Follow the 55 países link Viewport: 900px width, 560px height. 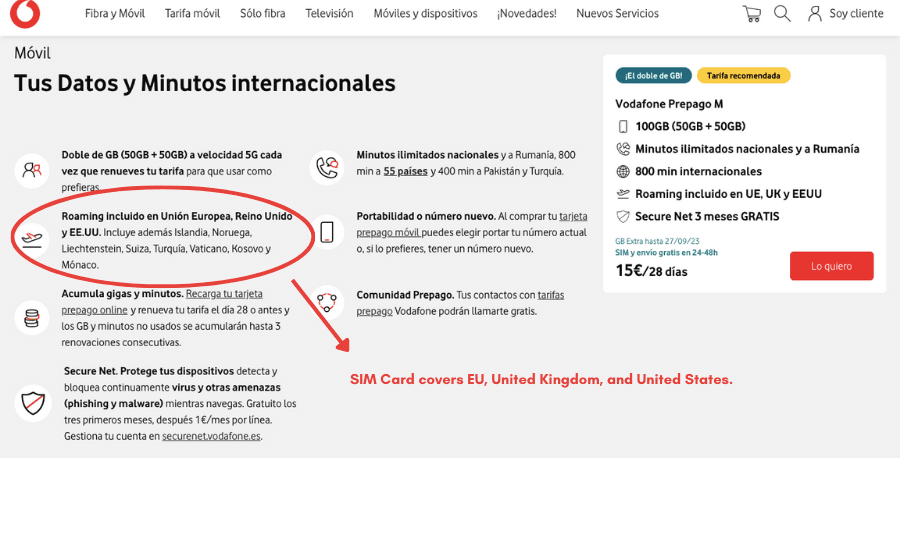click(x=405, y=171)
